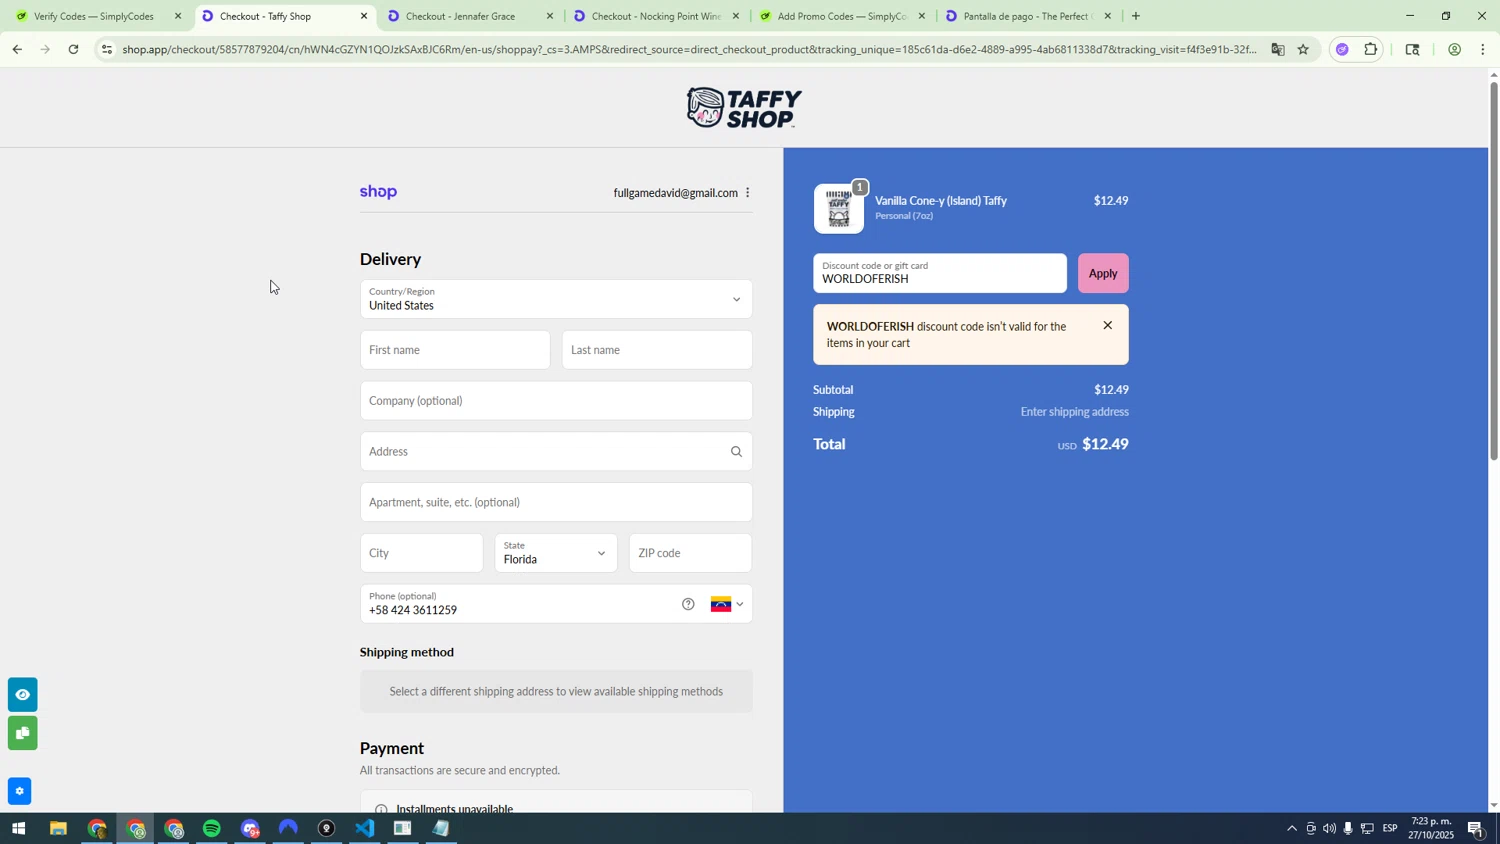Click the Discount code or gift card field
Image resolution: width=1500 pixels, height=844 pixels.
point(940,273)
